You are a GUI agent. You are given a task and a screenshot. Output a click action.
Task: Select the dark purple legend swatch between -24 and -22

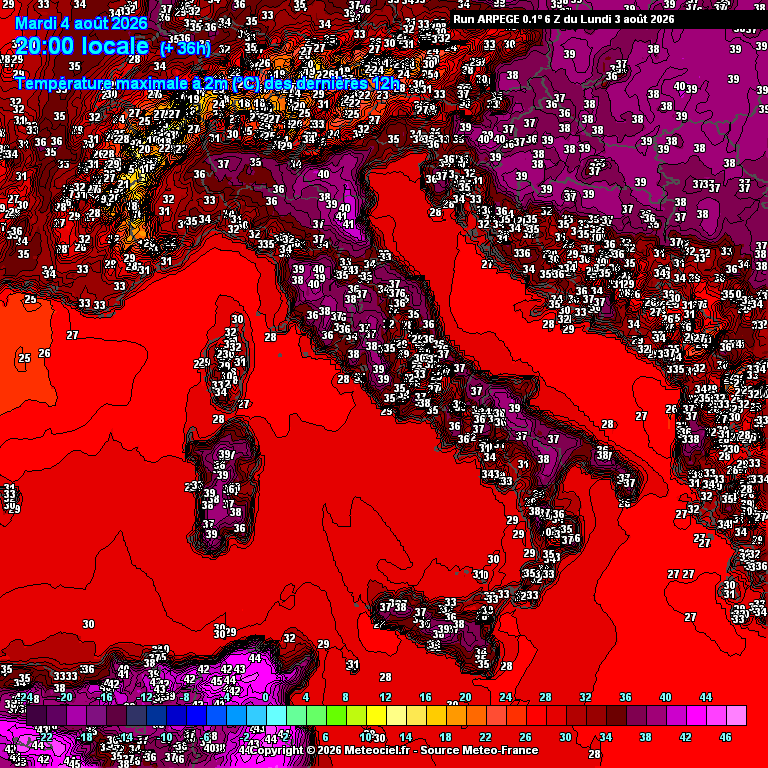coord(37,716)
